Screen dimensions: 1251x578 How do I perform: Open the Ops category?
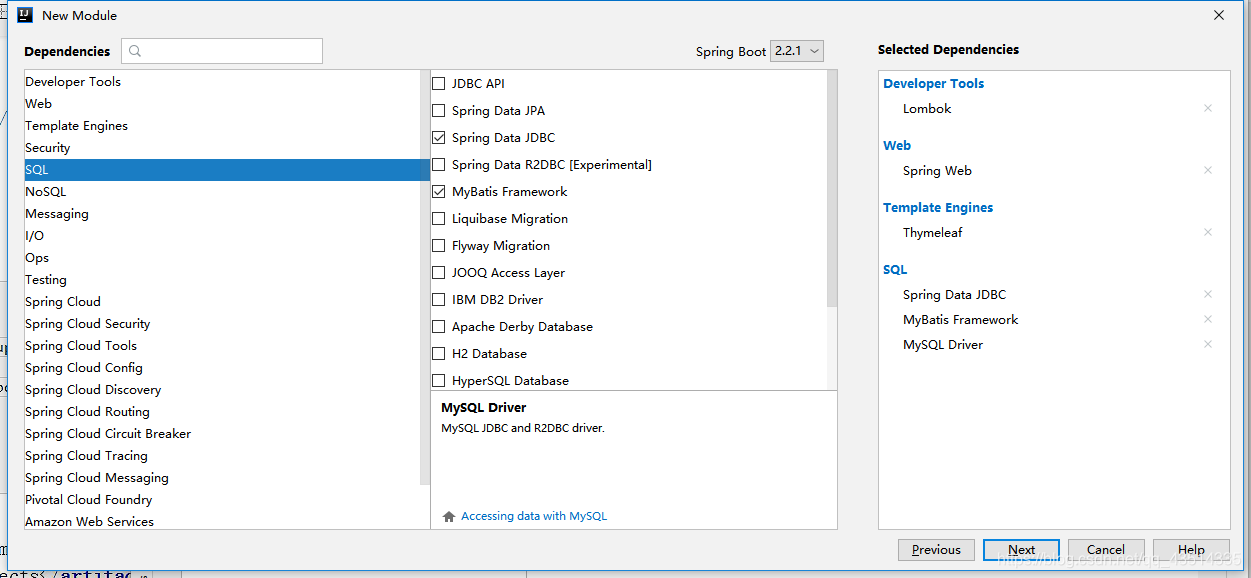[222, 257]
